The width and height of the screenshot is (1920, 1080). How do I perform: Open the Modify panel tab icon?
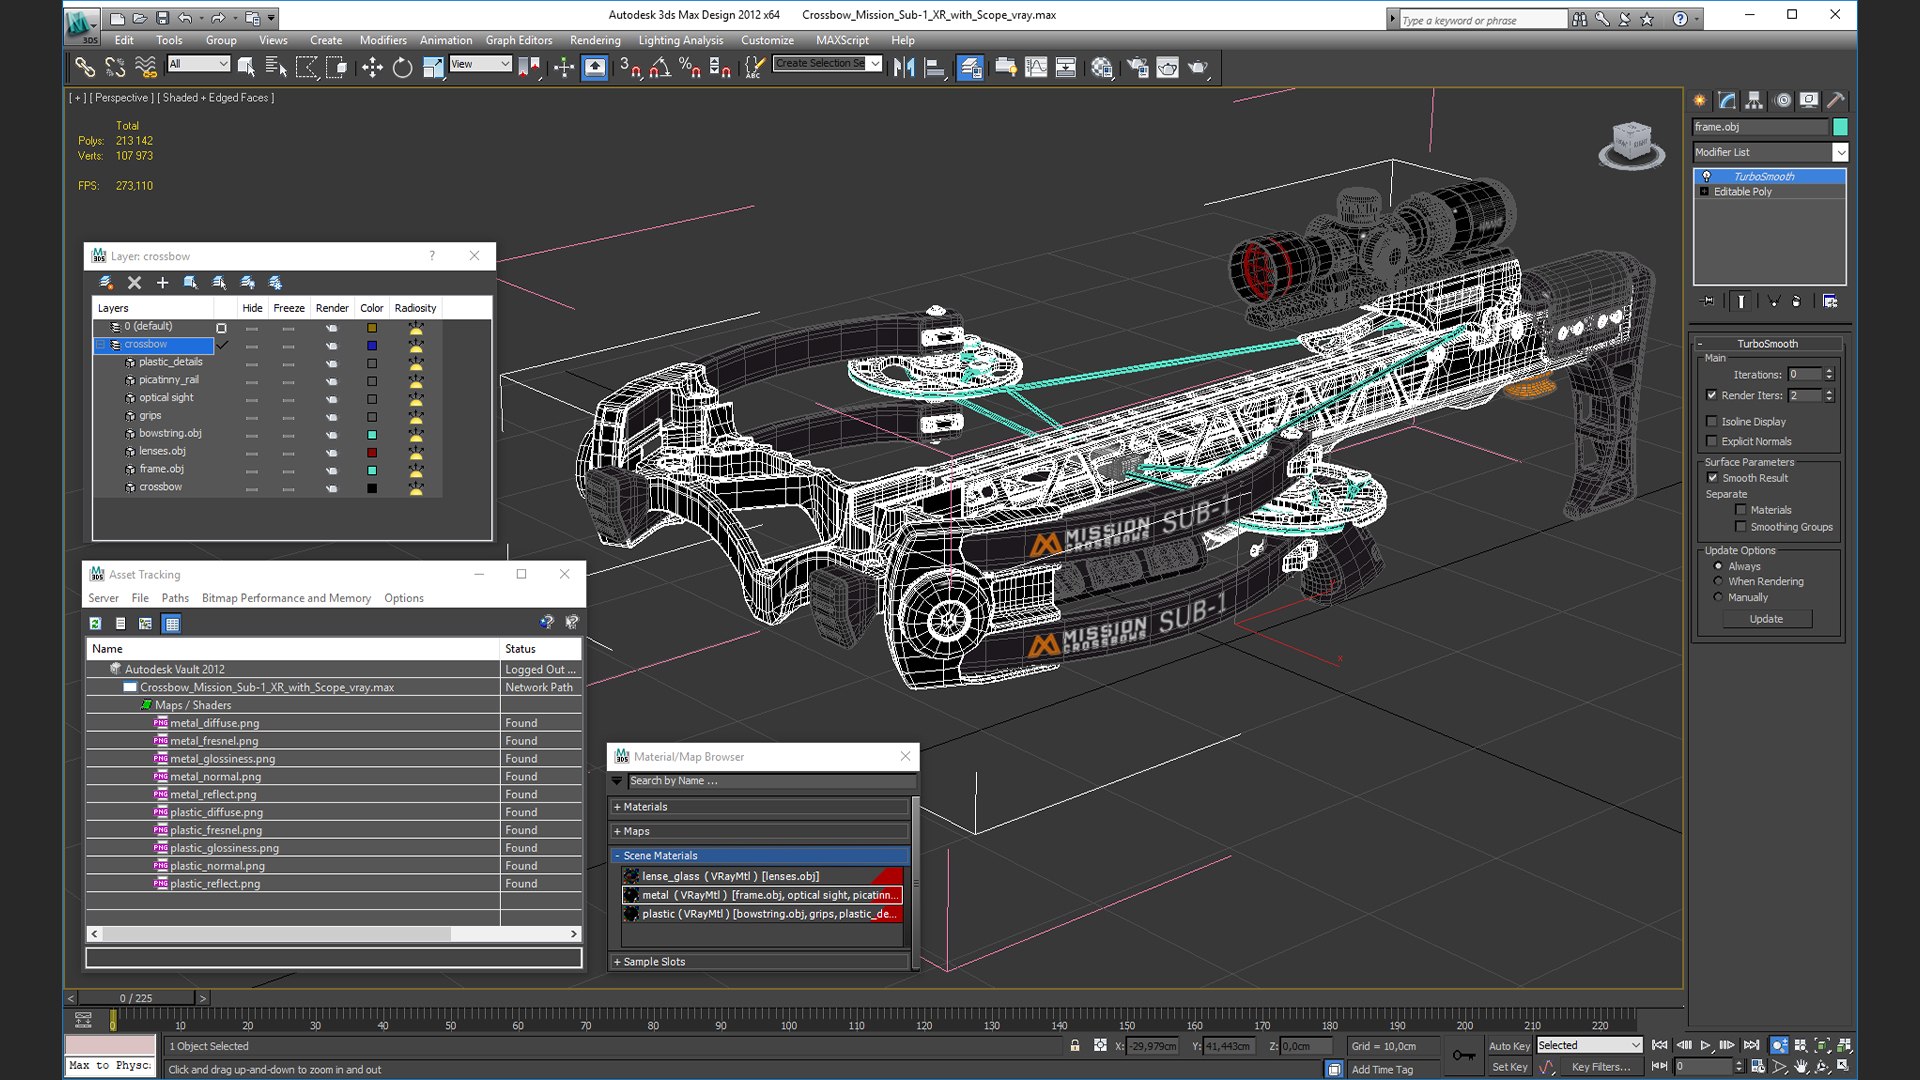pos(1727,100)
